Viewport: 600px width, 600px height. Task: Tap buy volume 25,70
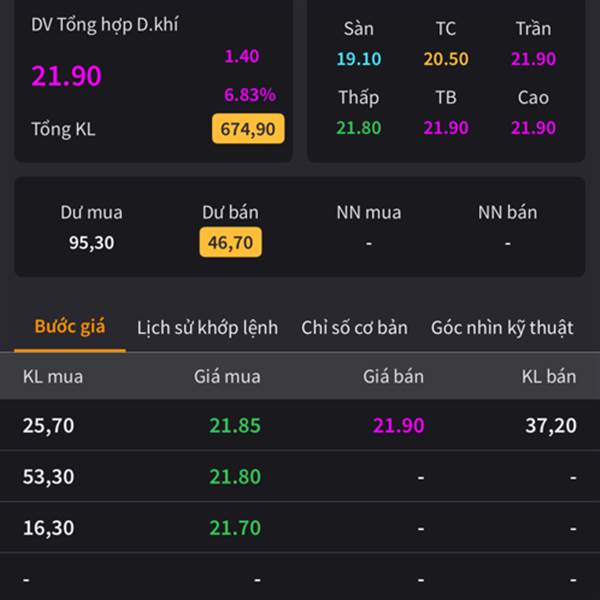pos(48,426)
